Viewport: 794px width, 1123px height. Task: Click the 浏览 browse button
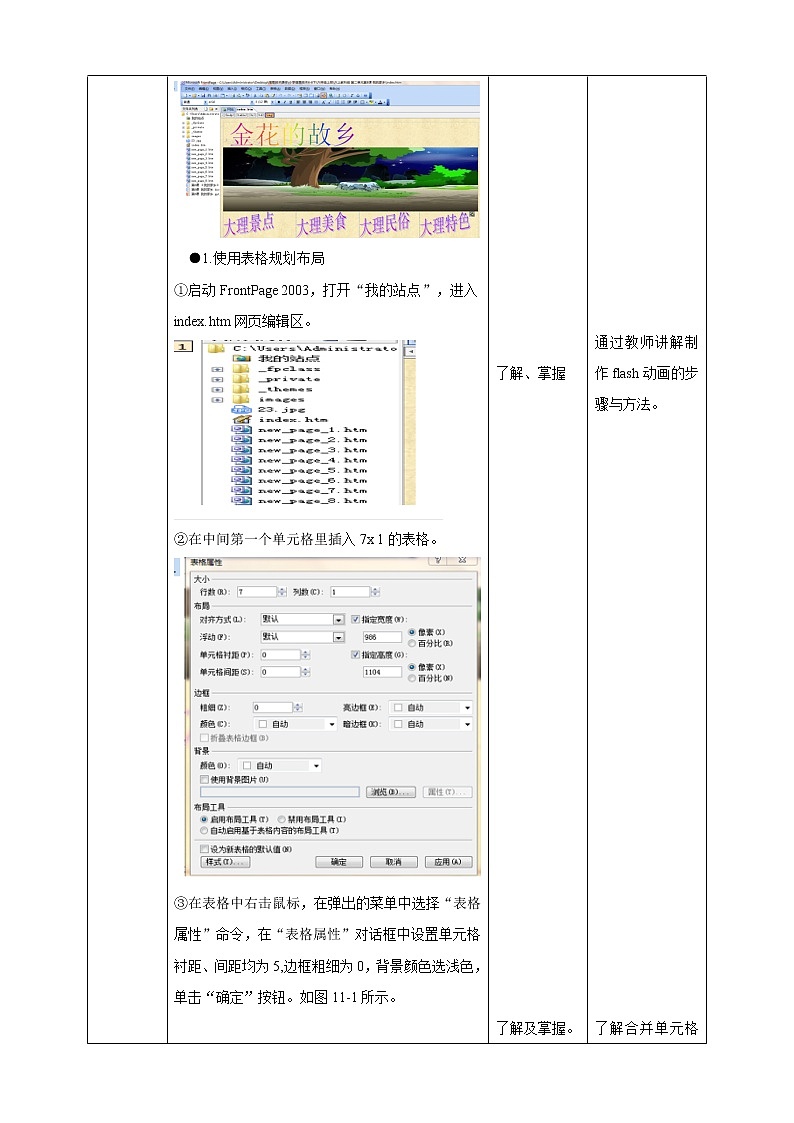[391, 792]
